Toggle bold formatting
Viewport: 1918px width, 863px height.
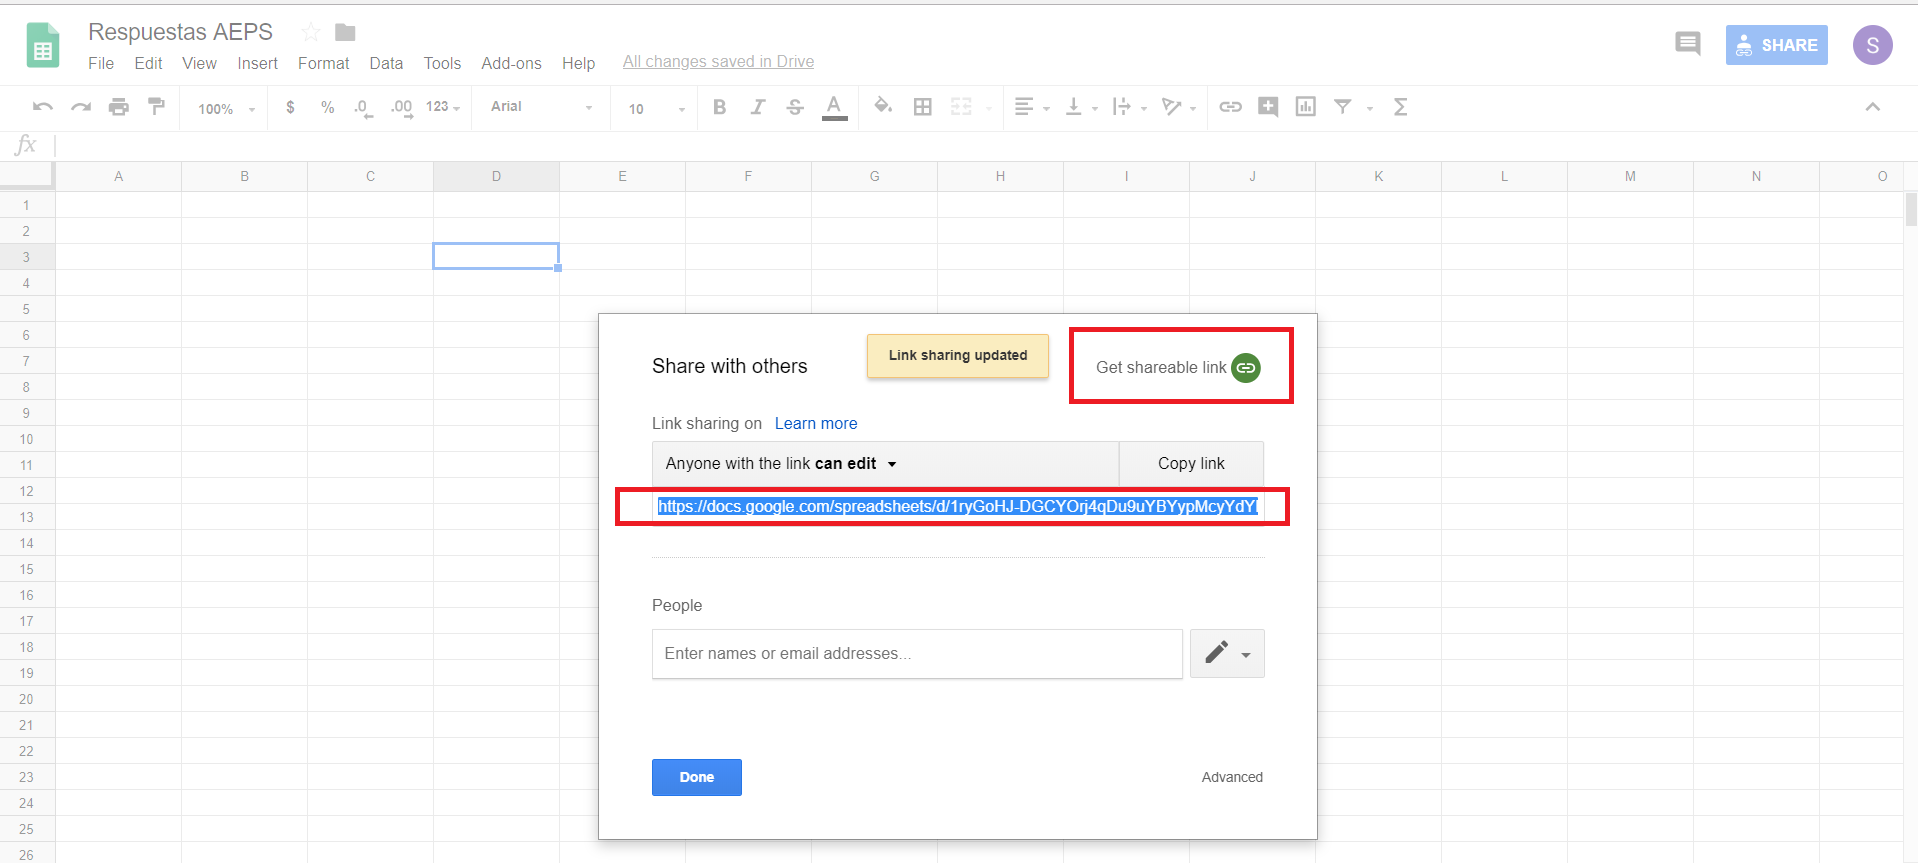(719, 107)
